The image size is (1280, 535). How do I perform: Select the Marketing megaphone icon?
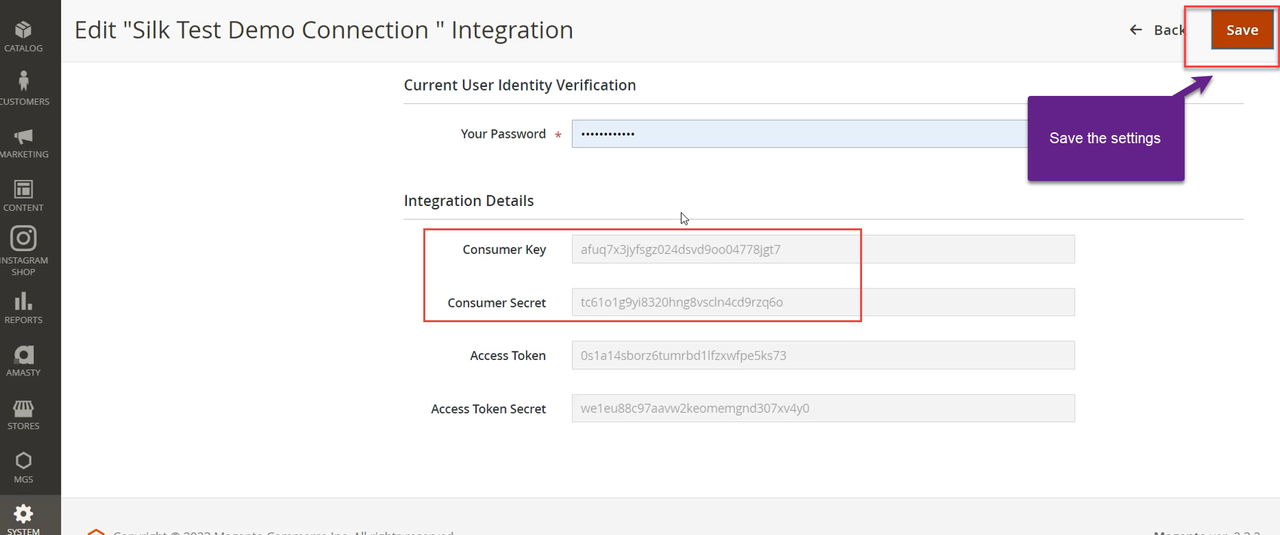[23, 141]
